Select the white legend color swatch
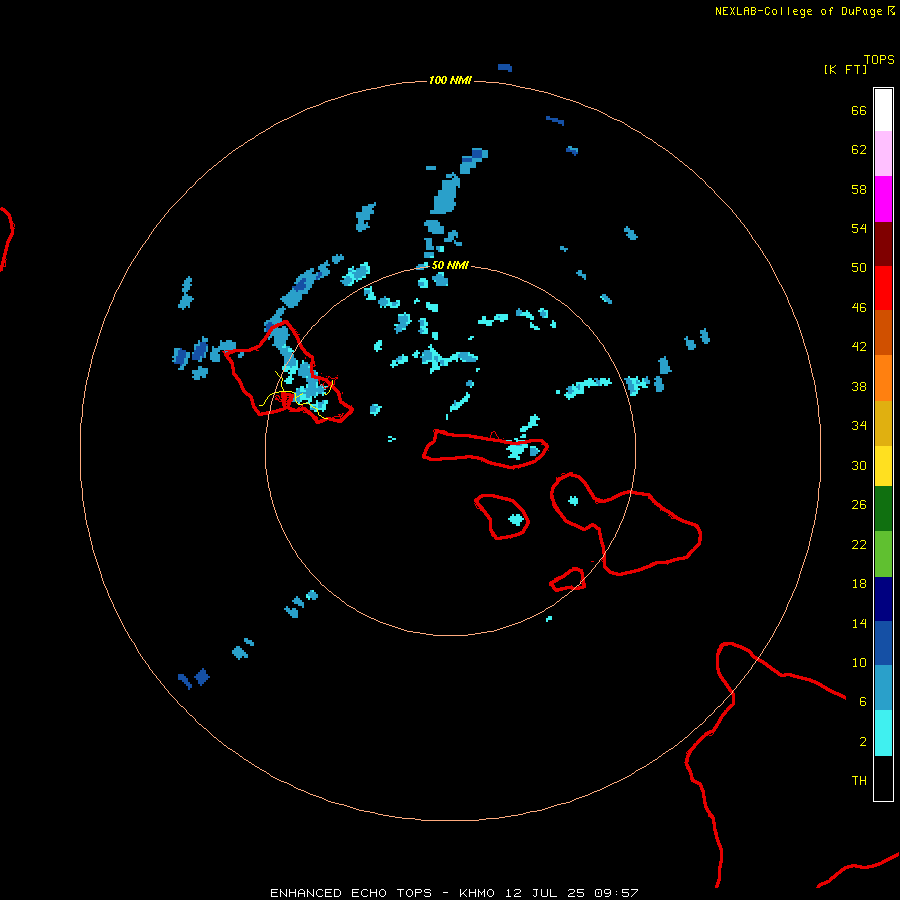The height and width of the screenshot is (900, 900). (x=883, y=110)
